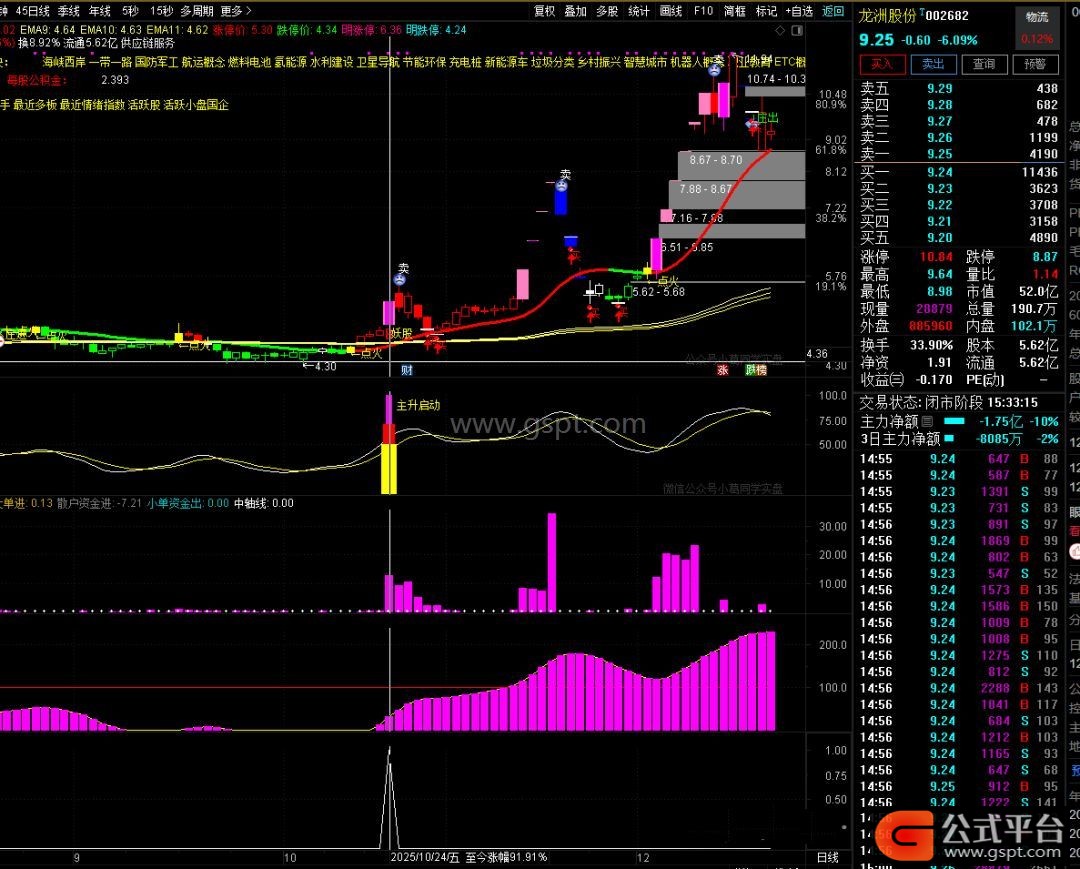Click the 物流 sector badge
1080x869 pixels.
[1037, 17]
